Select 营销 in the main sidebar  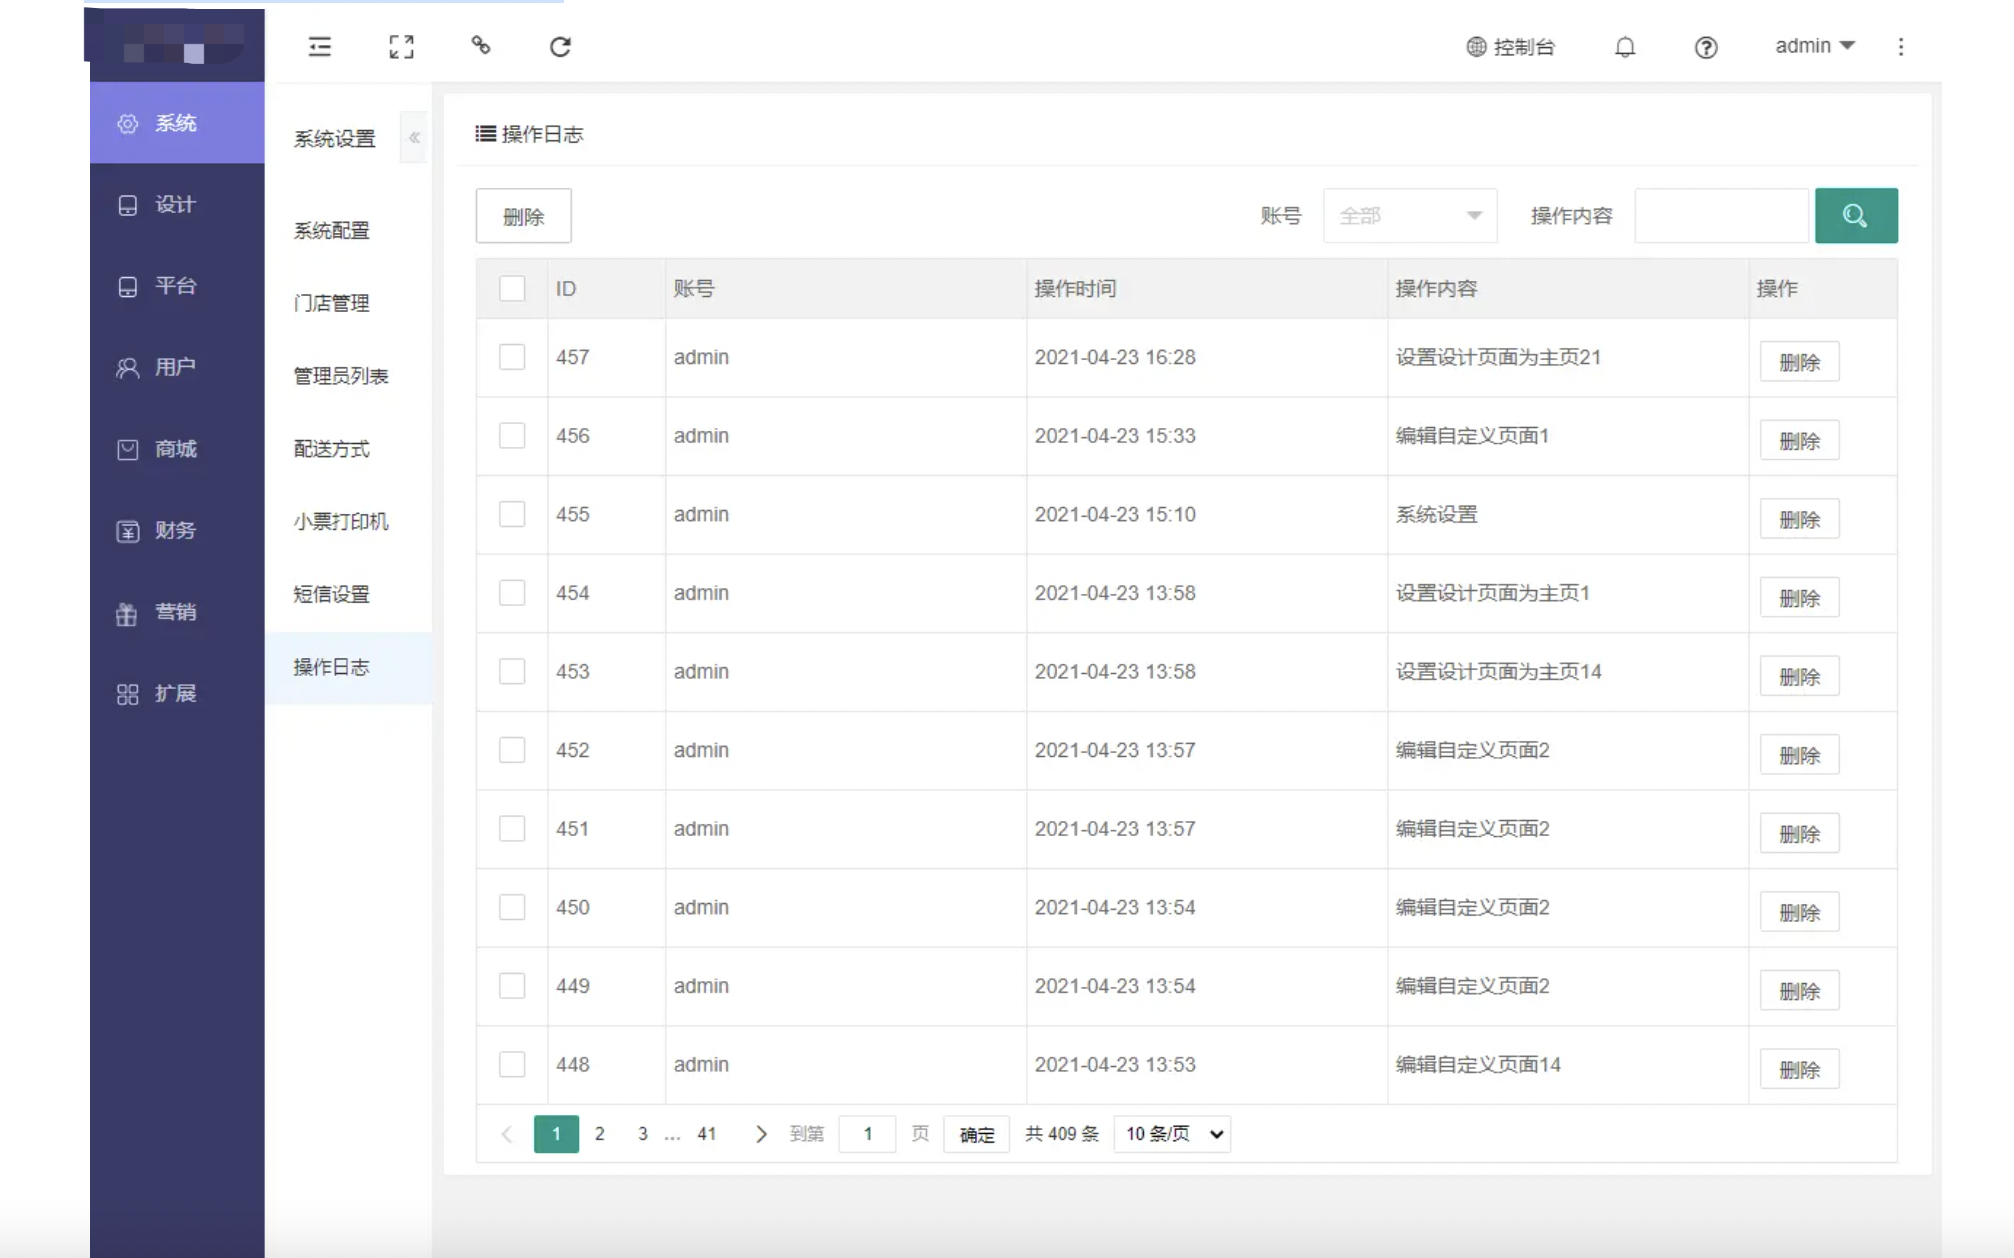click(177, 612)
